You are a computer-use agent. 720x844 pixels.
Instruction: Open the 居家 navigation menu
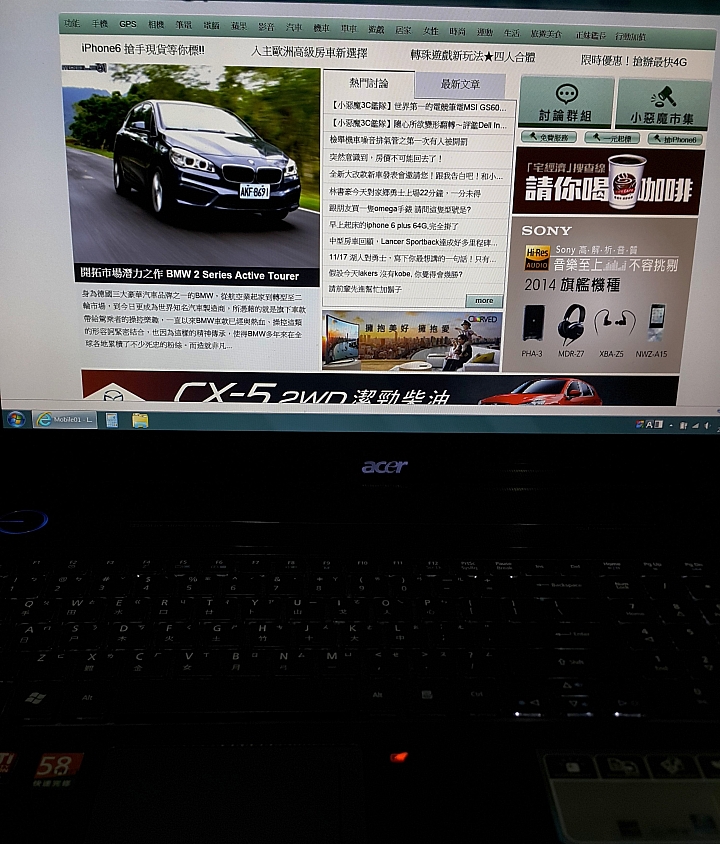pos(404,30)
